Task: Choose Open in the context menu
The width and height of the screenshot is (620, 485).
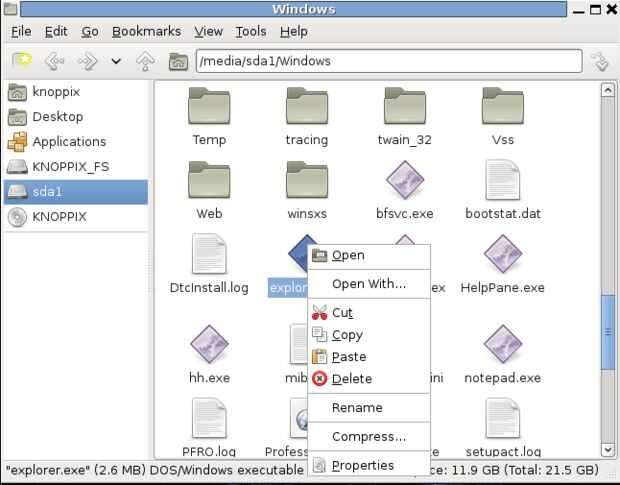Action: coord(369,255)
